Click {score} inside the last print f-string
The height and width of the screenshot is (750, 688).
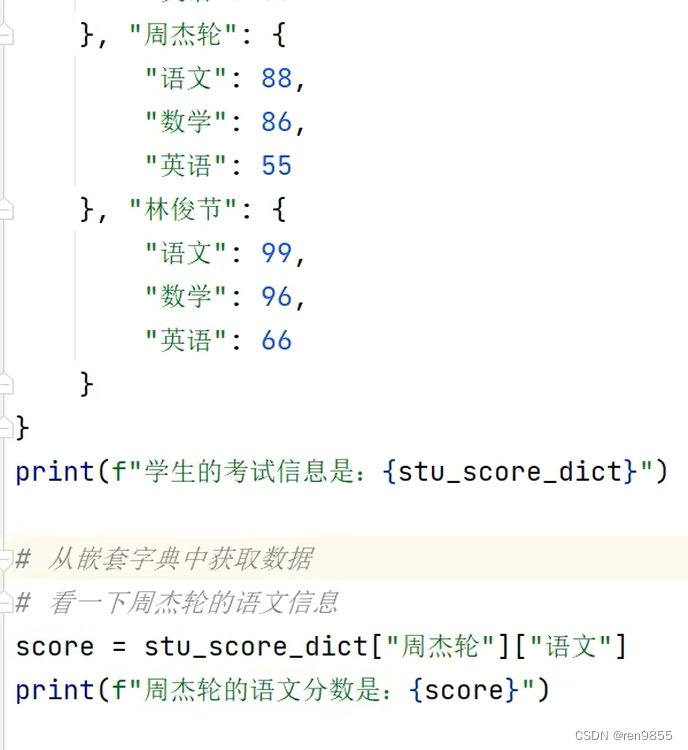click(464, 691)
